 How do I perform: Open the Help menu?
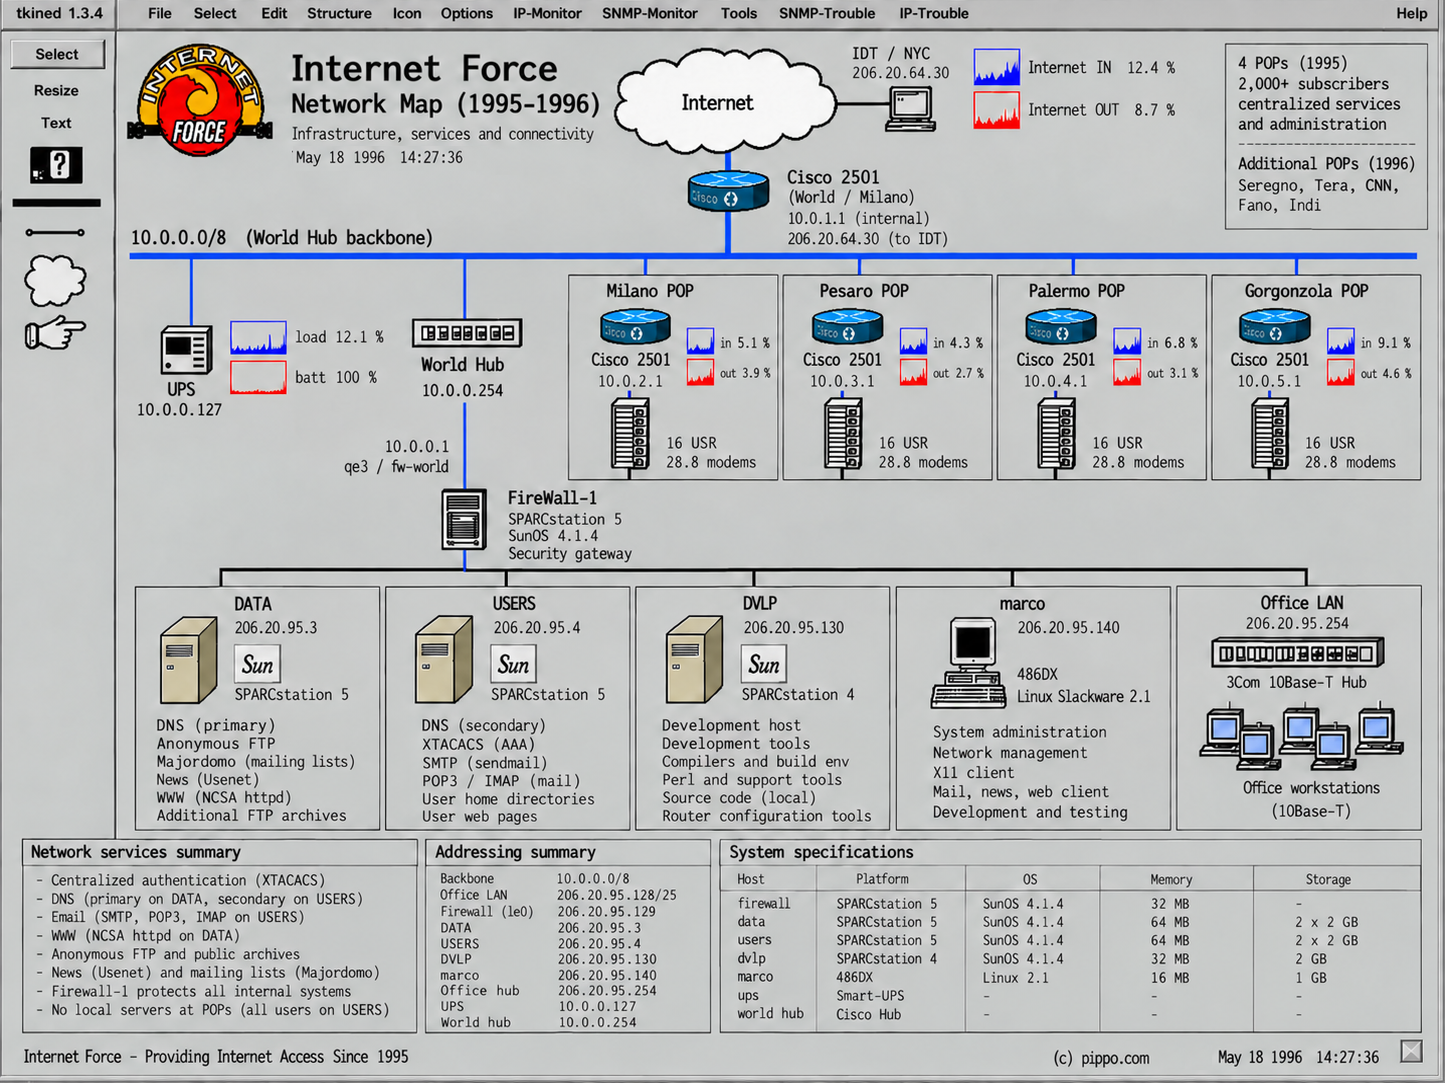point(1412,14)
